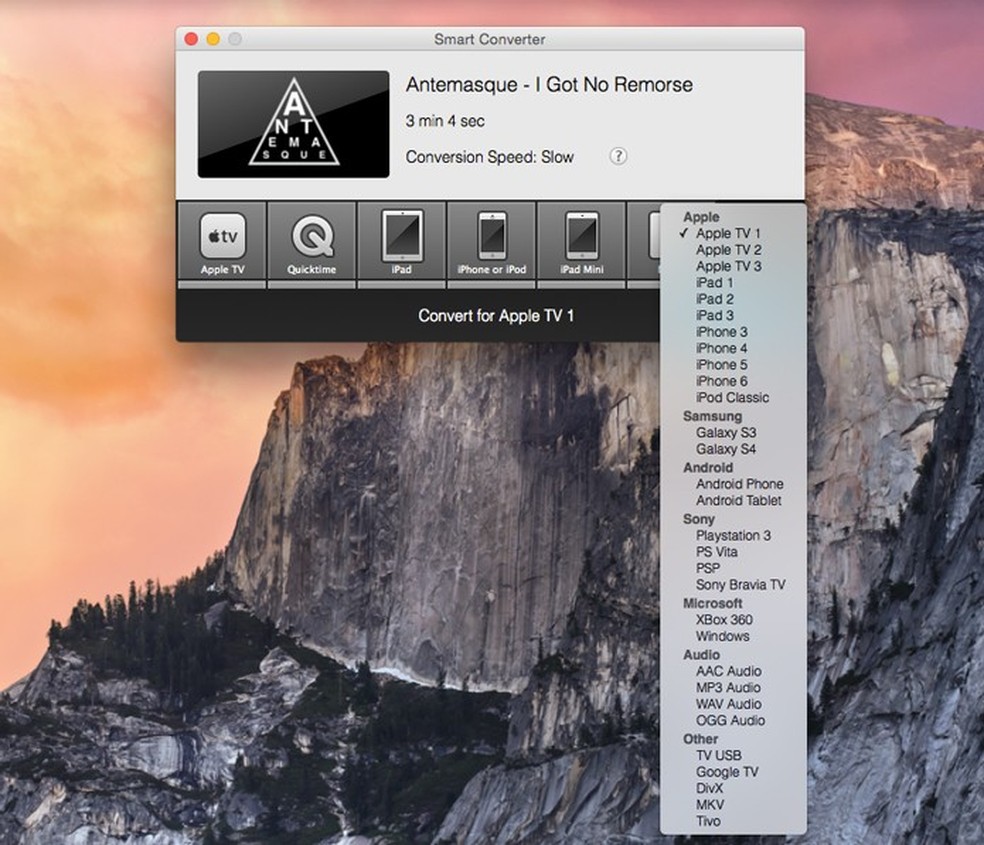The width and height of the screenshot is (984, 845).
Task: Select iPad 3 in the device menu
Action: [733, 315]
